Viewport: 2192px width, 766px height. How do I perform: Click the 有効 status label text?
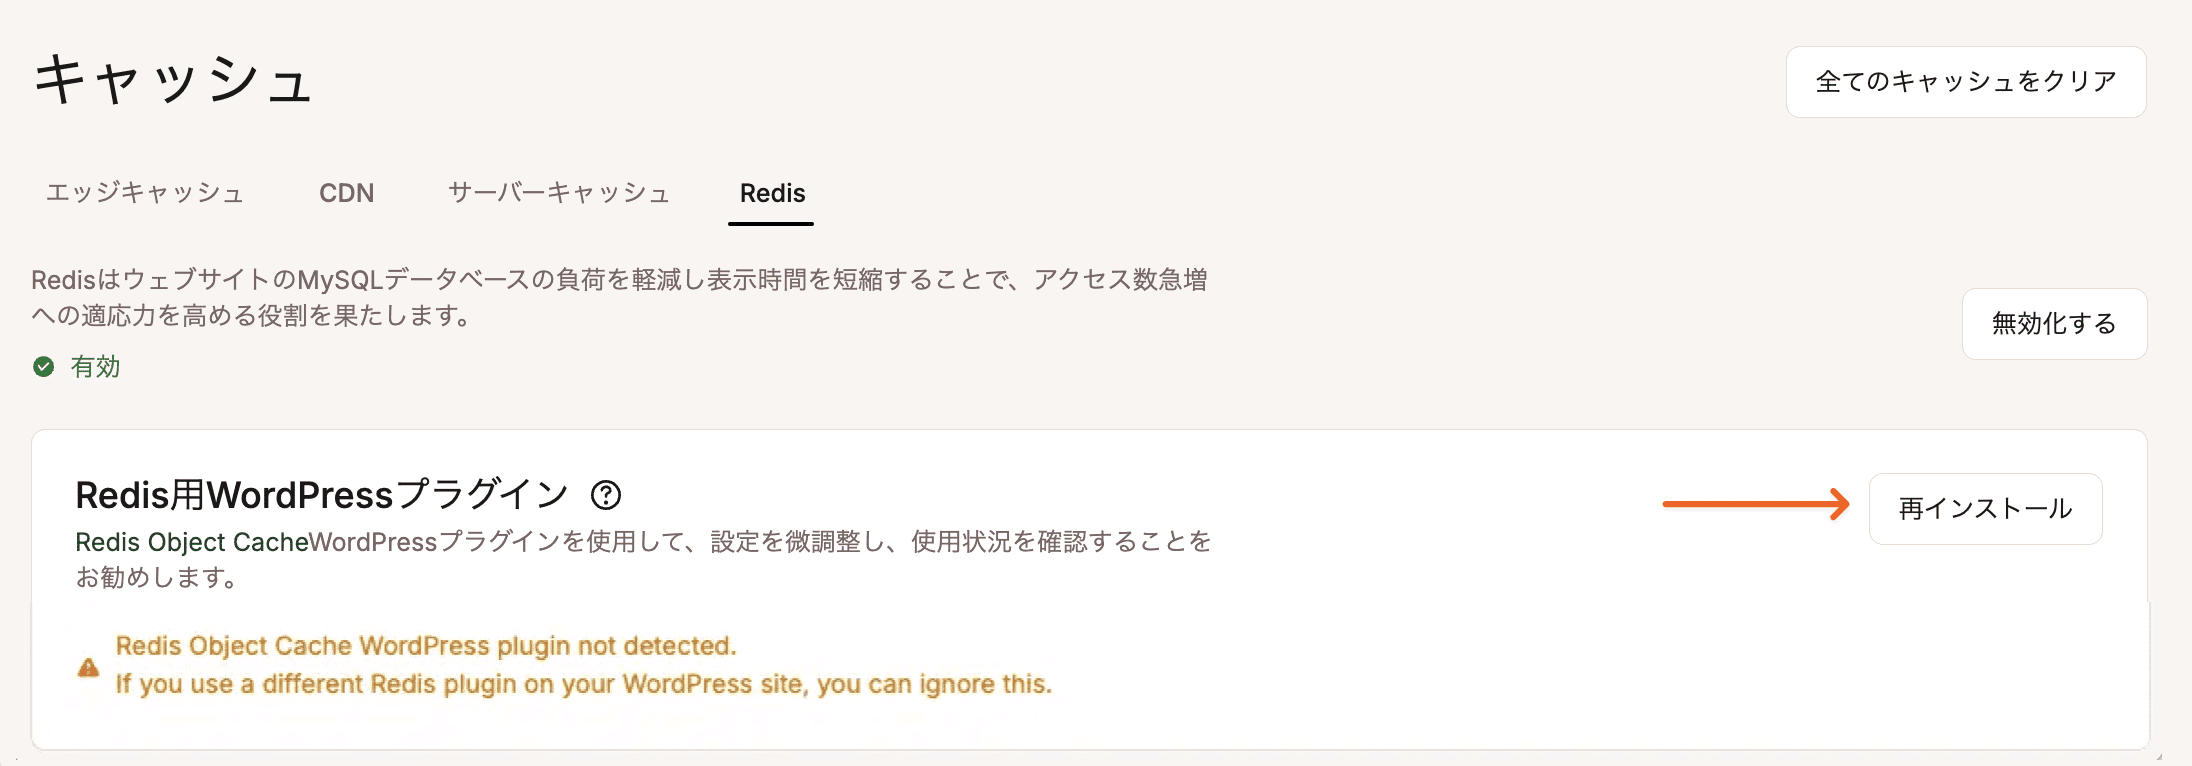(x=94, y=367)
